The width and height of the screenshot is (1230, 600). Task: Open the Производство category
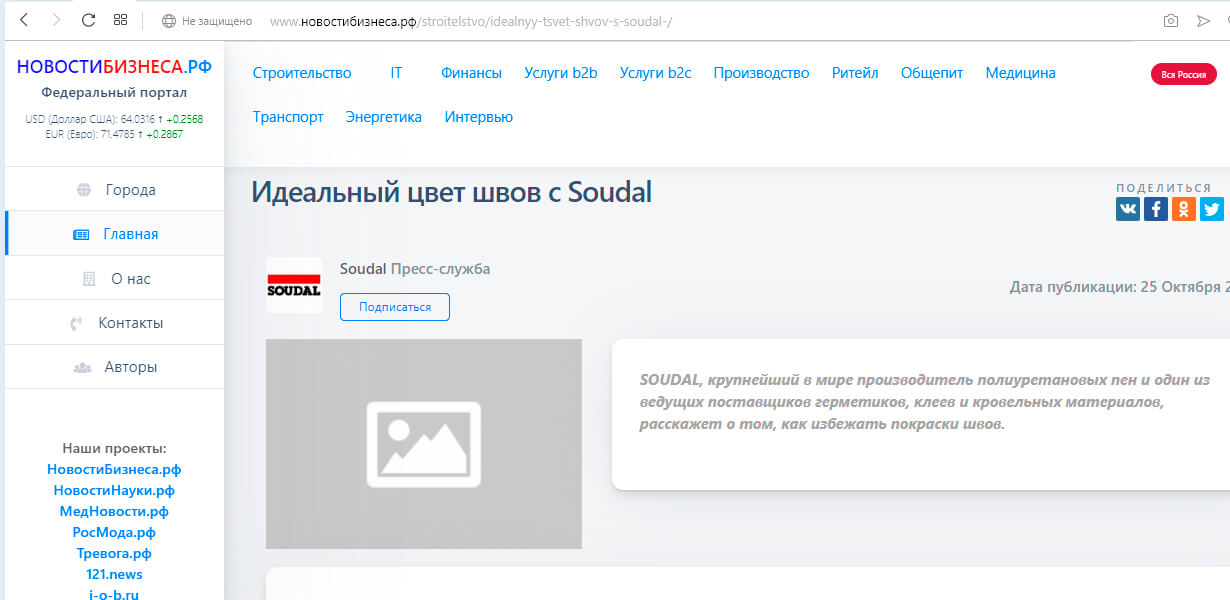pyautogui.click(x=761, y=73)
